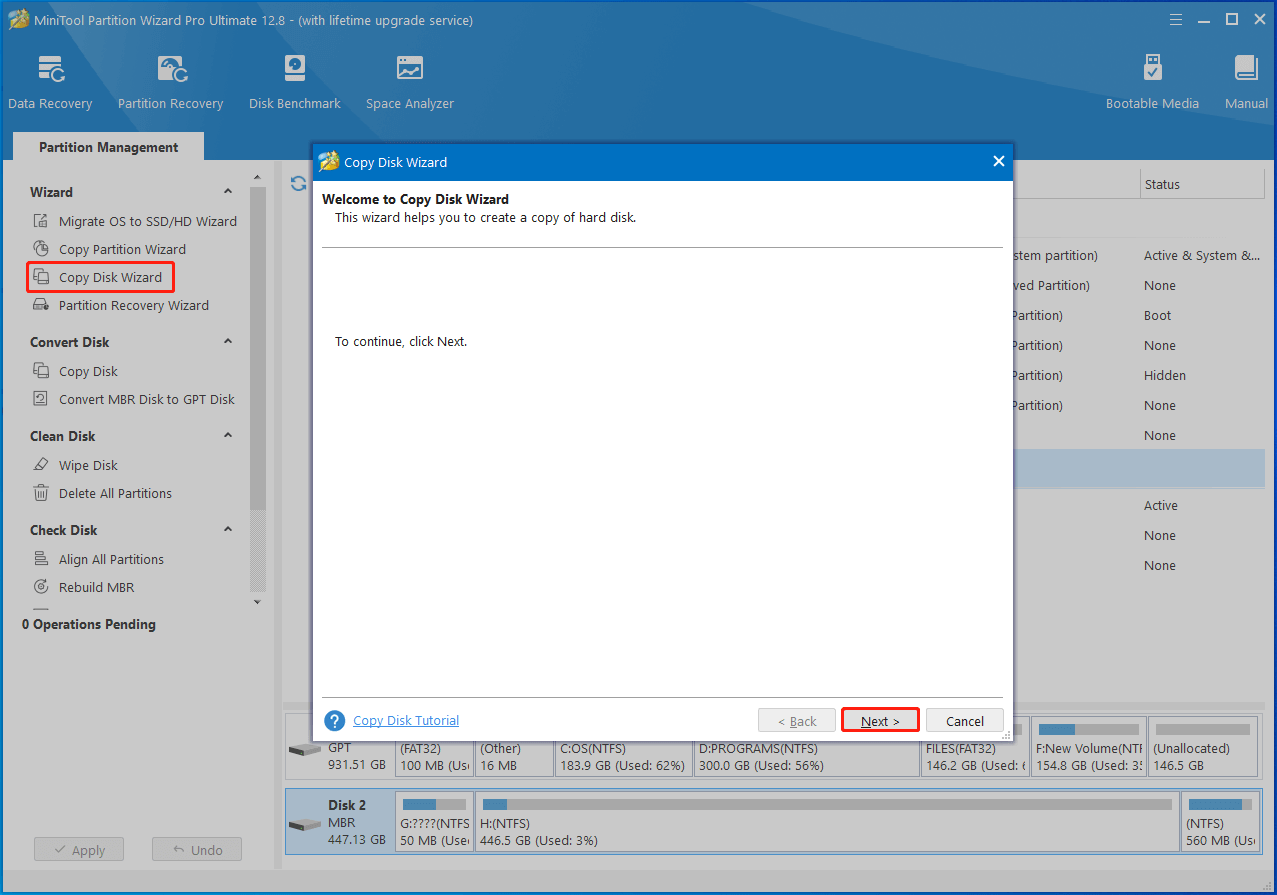Open the Bootable Media builder
Screen dimensions: 1277x895
pyautogui.click(x=1152, y=82)
